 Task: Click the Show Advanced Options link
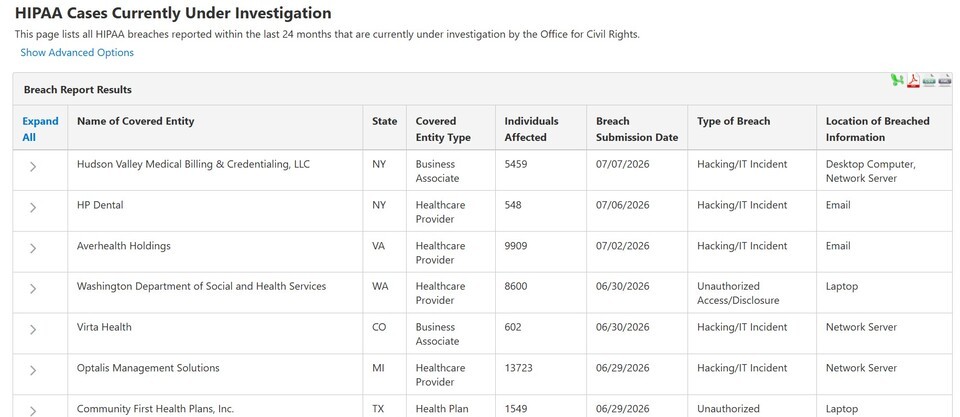(77, 53)
